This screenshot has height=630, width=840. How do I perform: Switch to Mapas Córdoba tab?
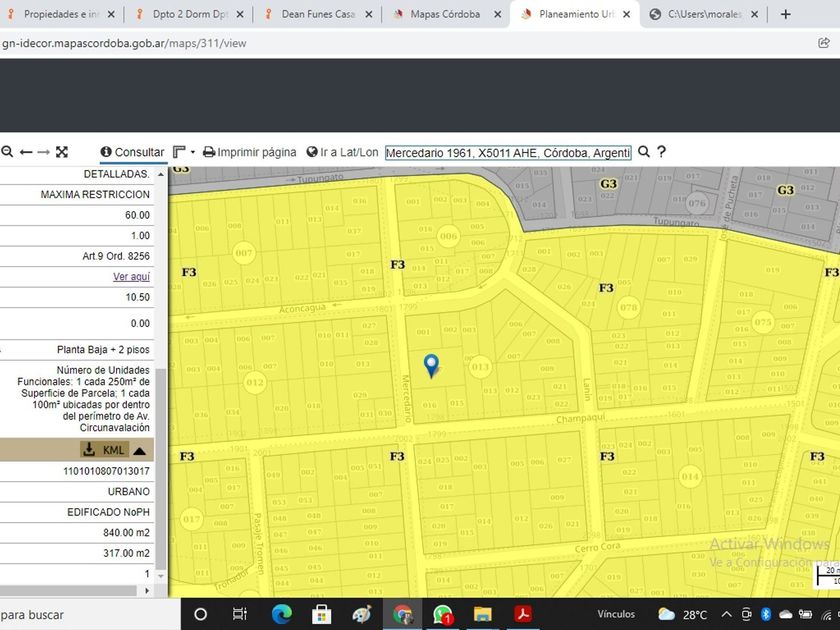[445, 14]
